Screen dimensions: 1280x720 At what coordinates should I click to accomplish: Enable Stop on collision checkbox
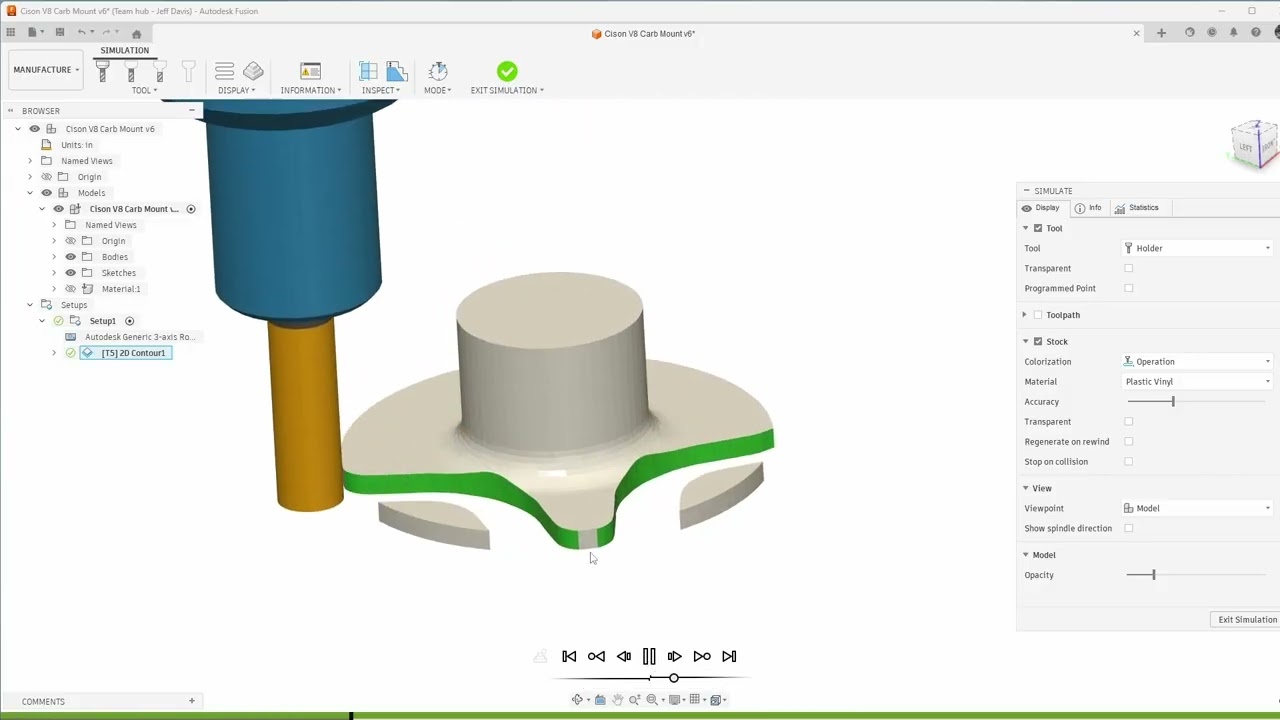(1129, 461)
